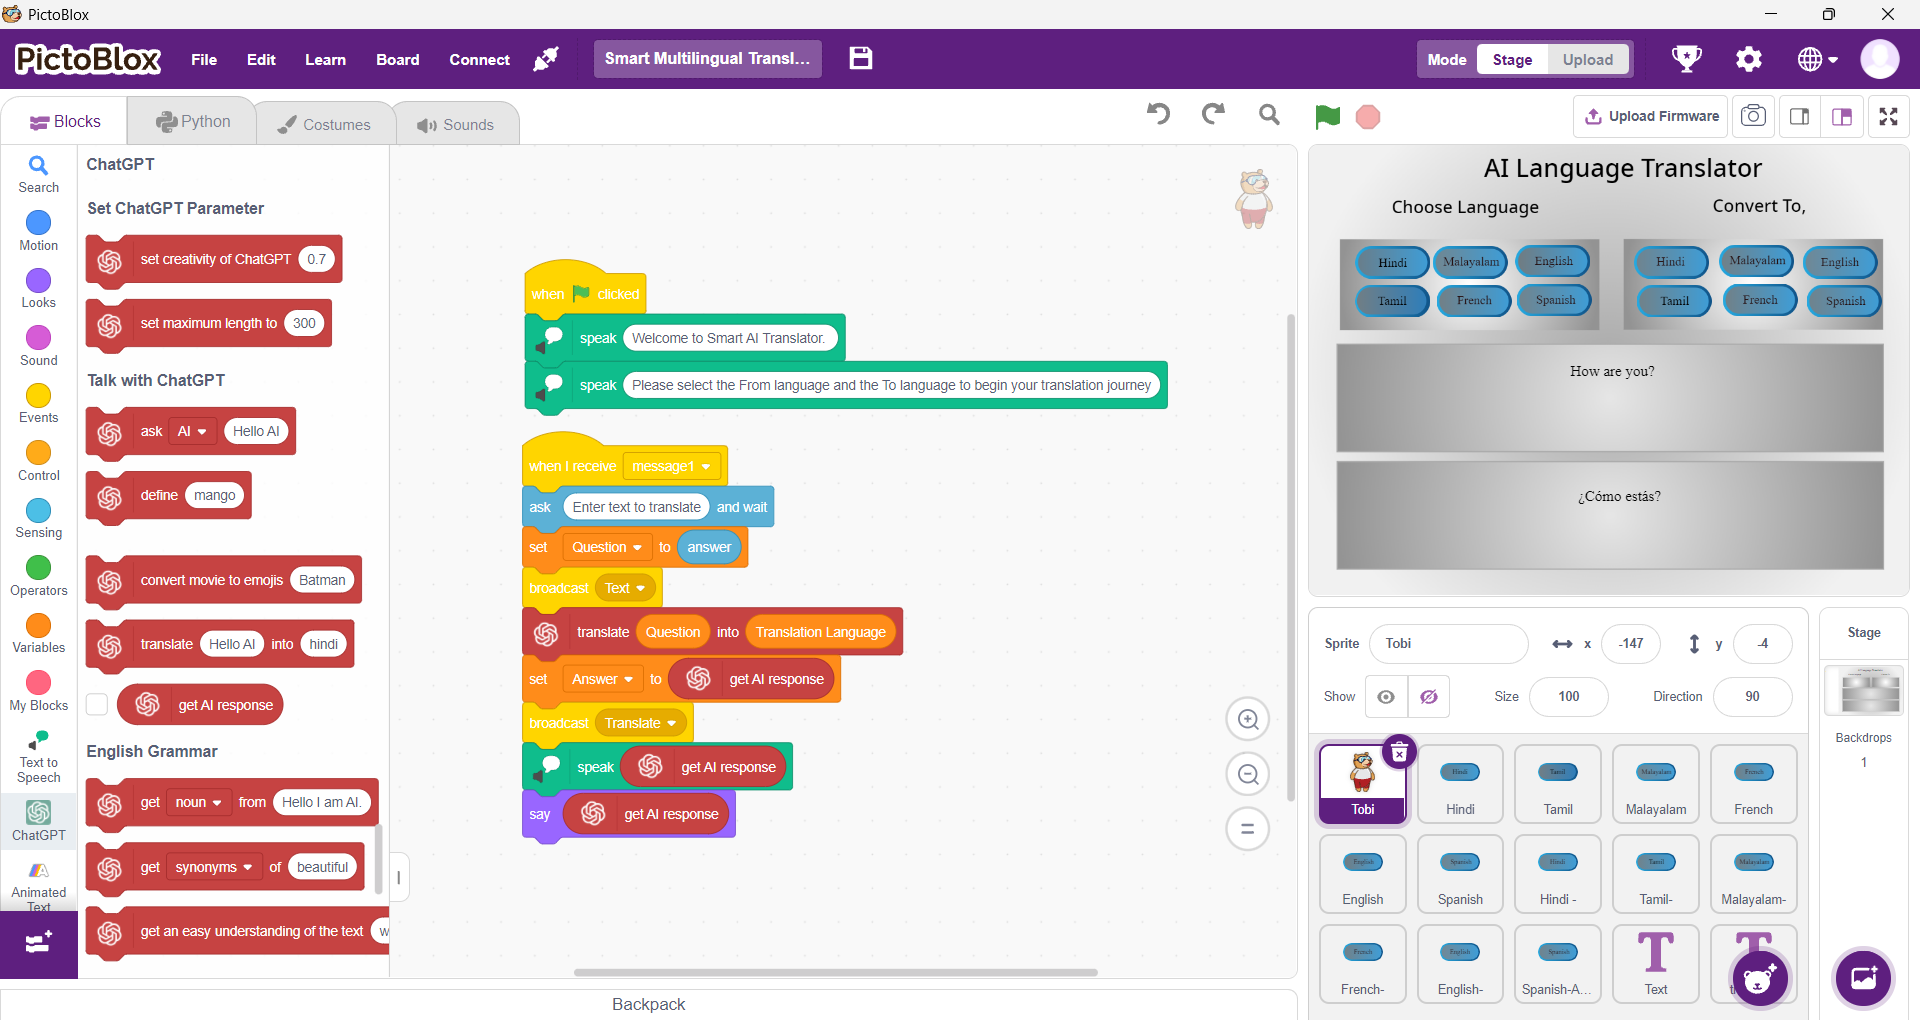Select the Sound blocks category
Viewport: 1920px width, 1020px height.
tap(38, 346)
